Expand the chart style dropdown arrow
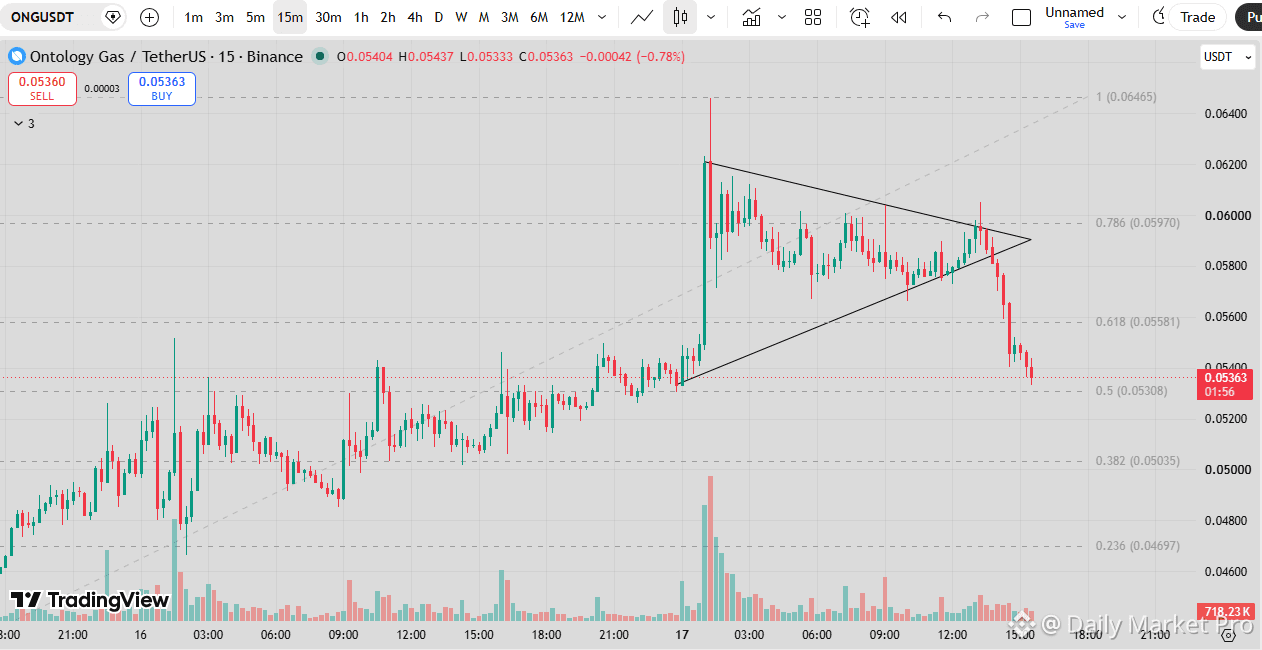 point(710,17)
